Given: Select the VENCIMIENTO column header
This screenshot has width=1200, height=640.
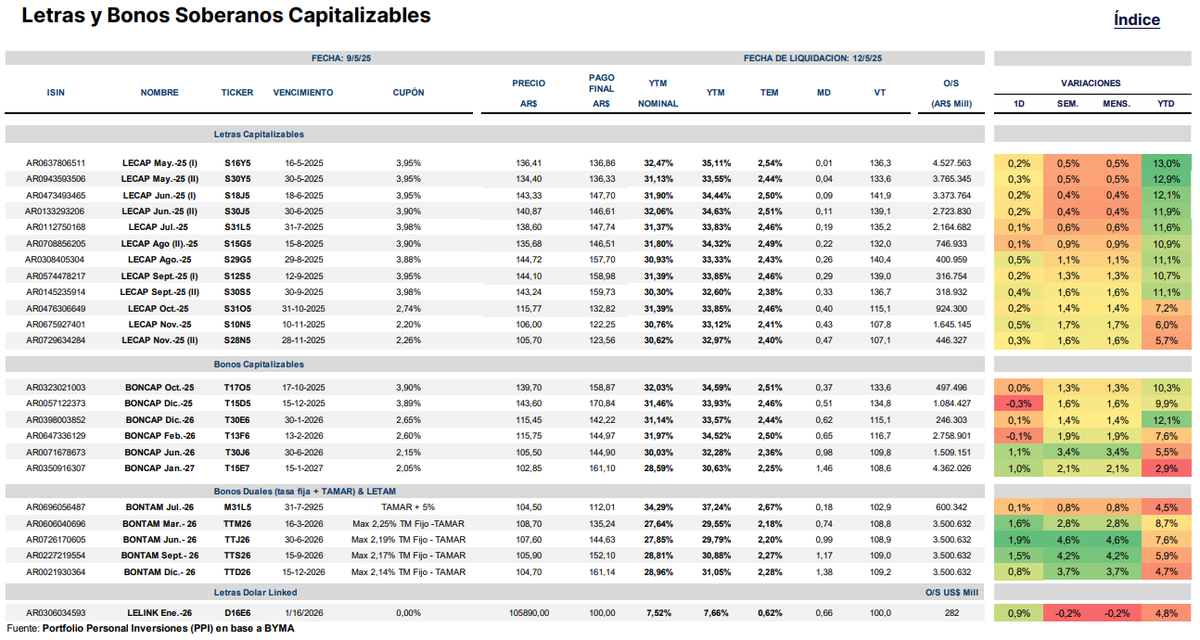Looking at the screenshot, I should [x=303, y=92].
